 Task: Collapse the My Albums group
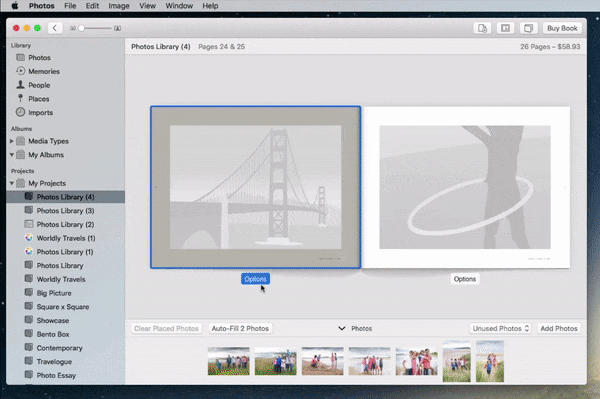[11, 155]
